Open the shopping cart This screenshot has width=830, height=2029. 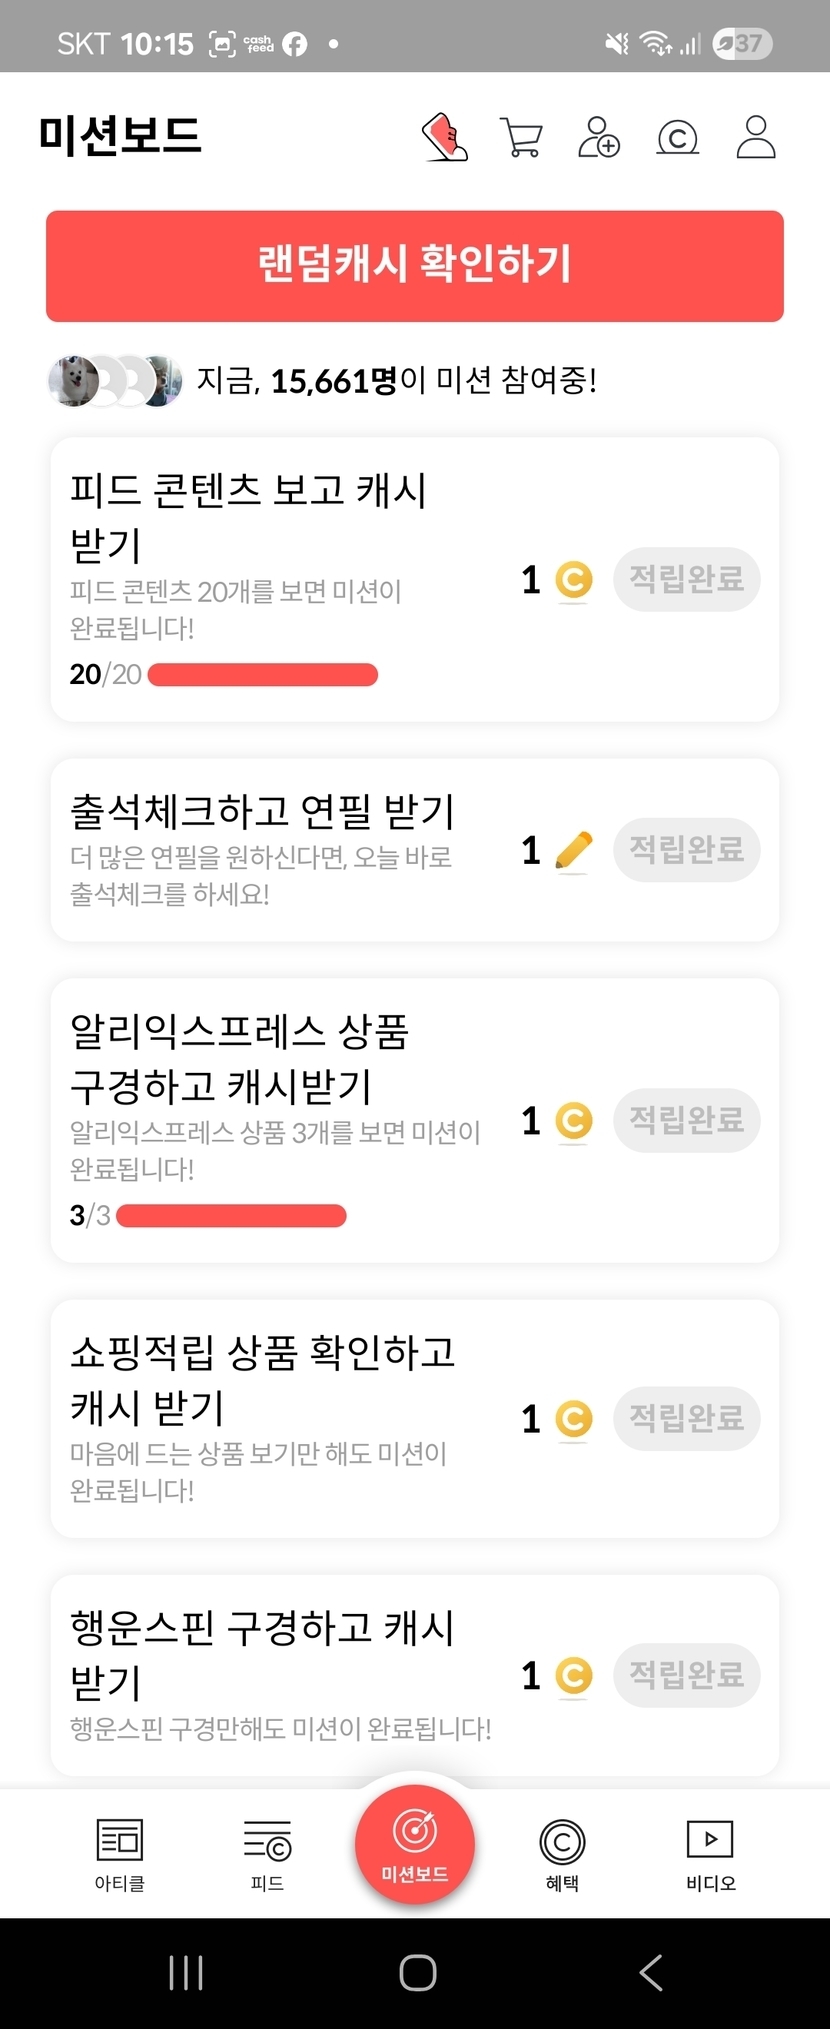(521, 138)
